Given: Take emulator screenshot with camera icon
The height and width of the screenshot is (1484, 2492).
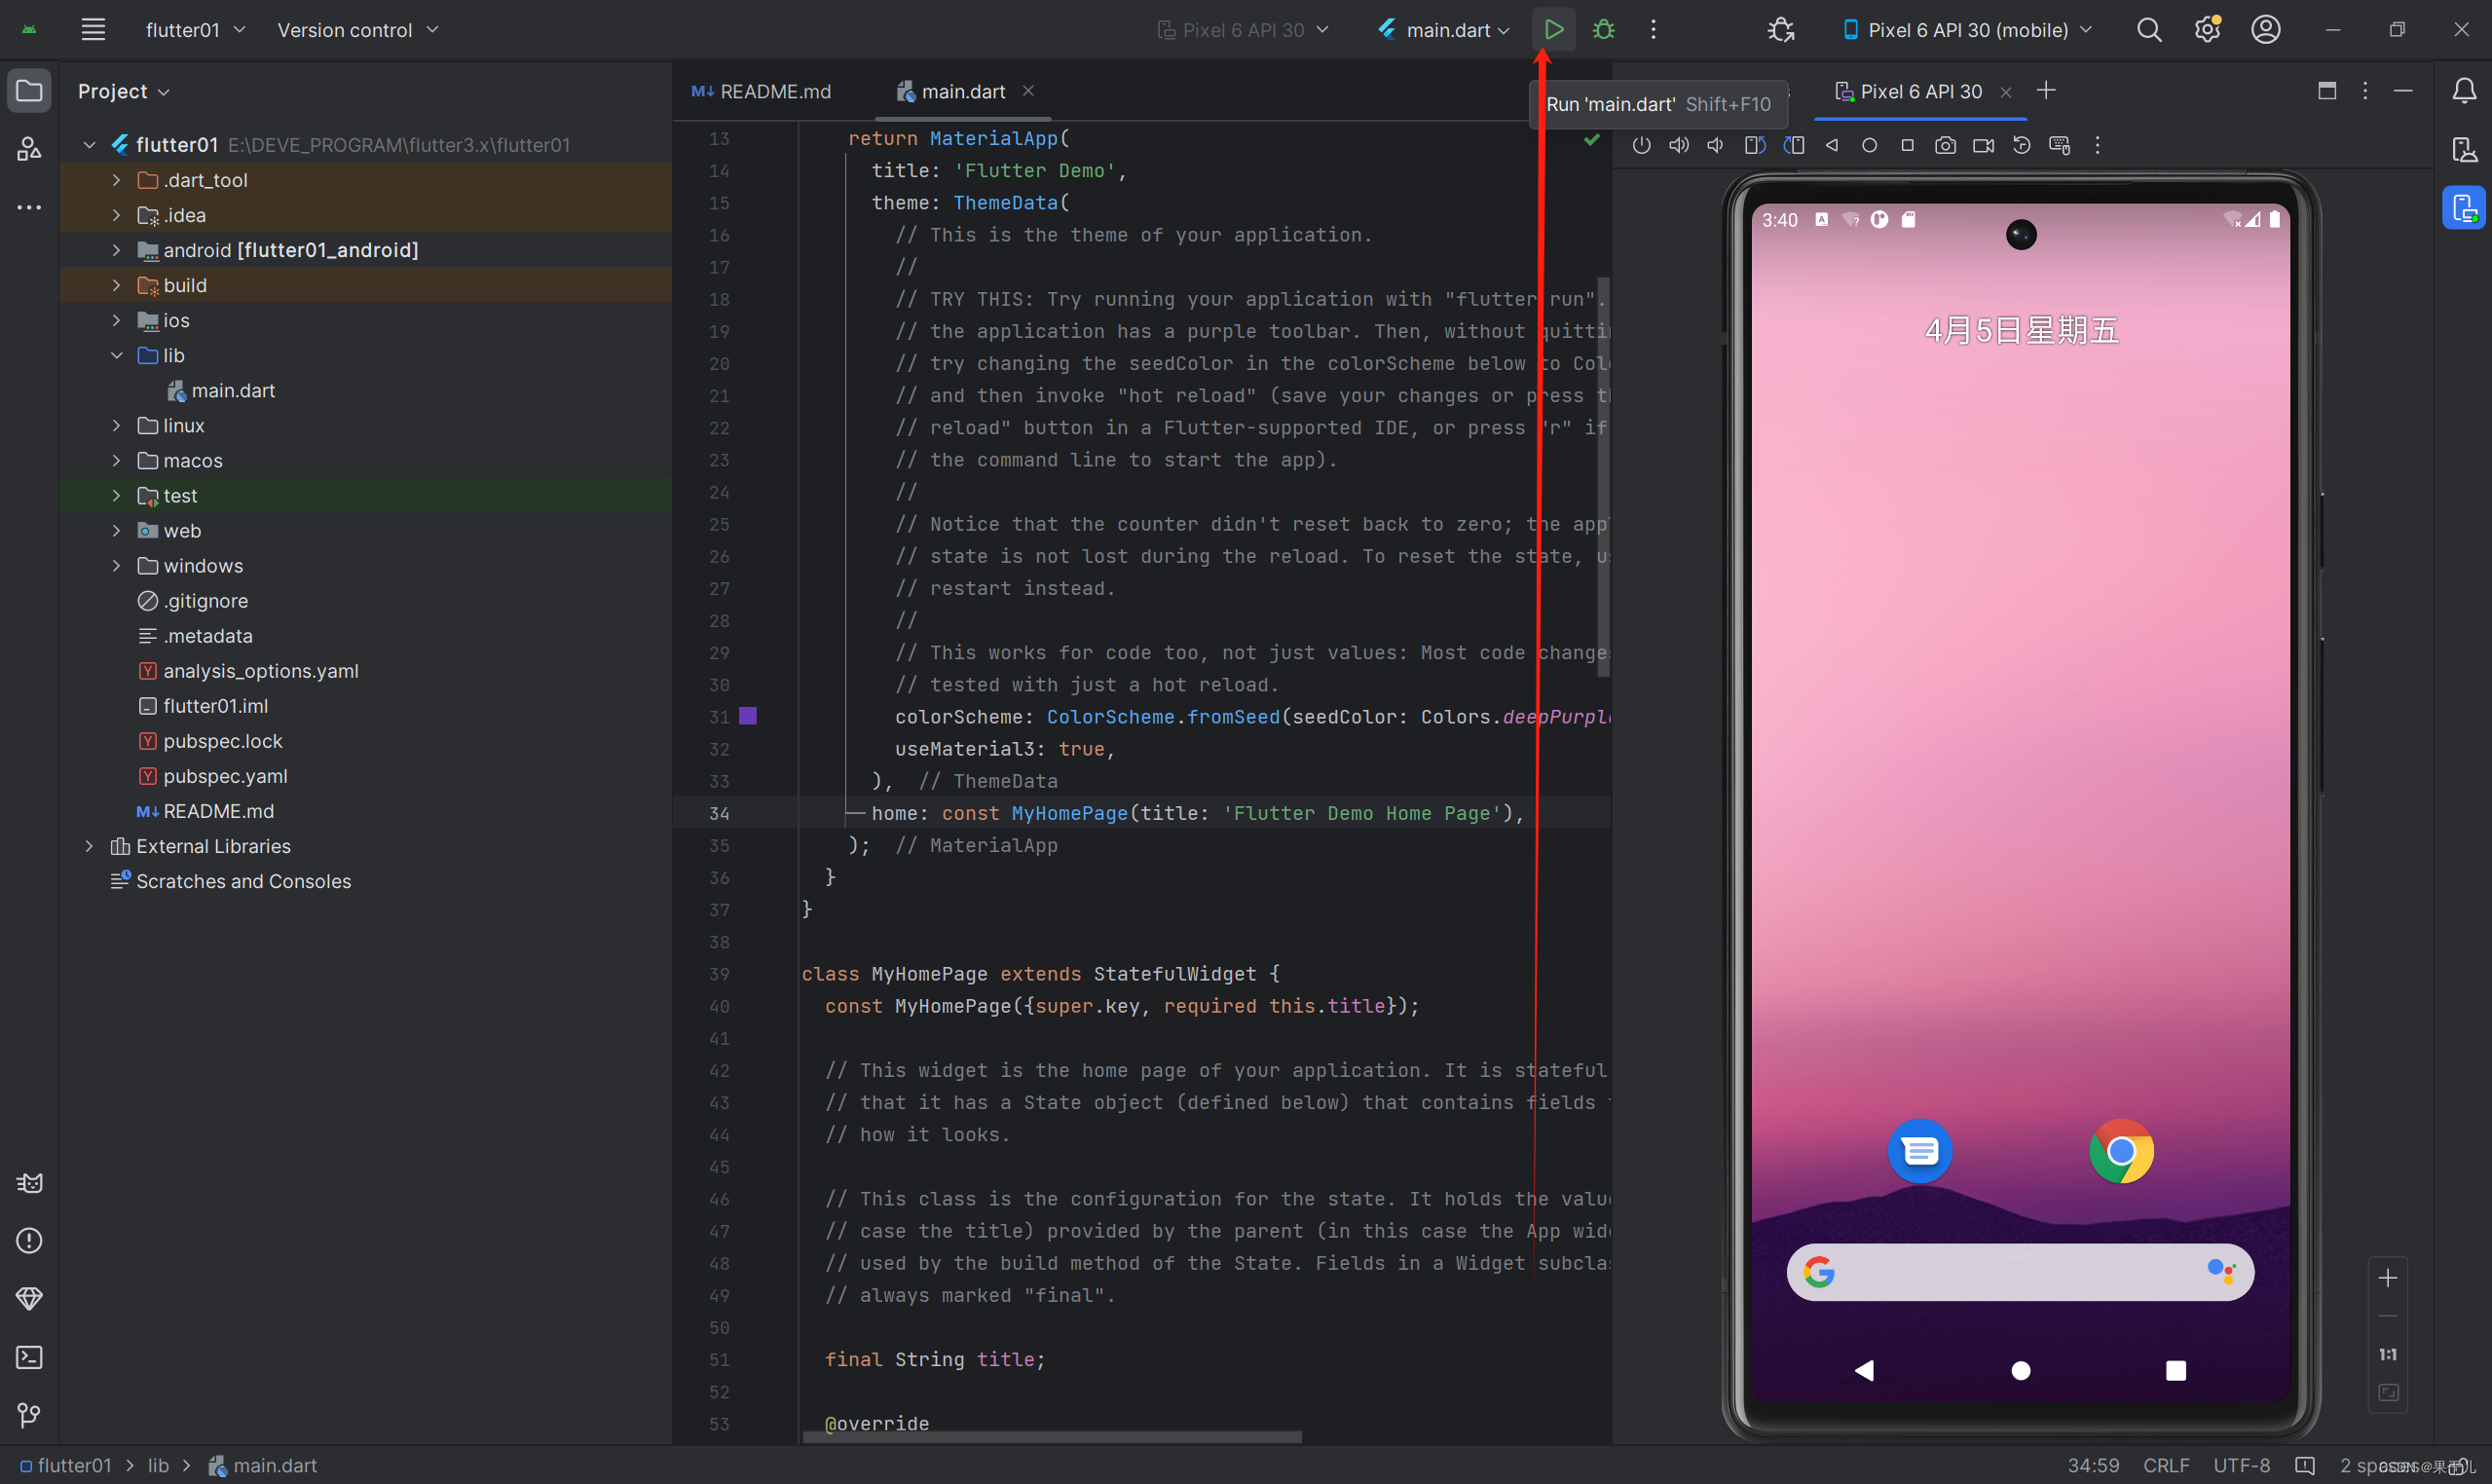Looking at the screenshot, I should 1945,146.
